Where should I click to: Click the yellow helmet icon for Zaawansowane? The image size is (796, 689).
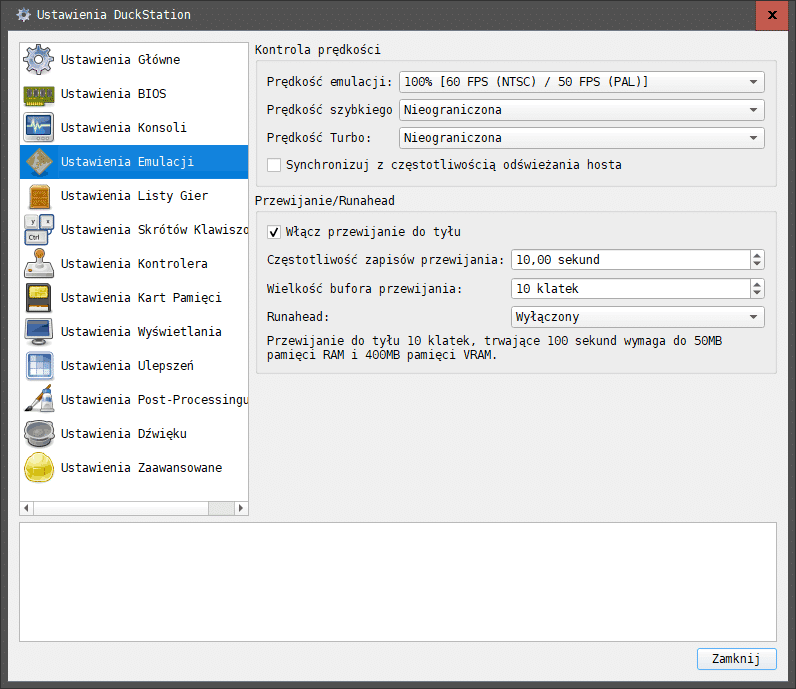coord(39,468)
